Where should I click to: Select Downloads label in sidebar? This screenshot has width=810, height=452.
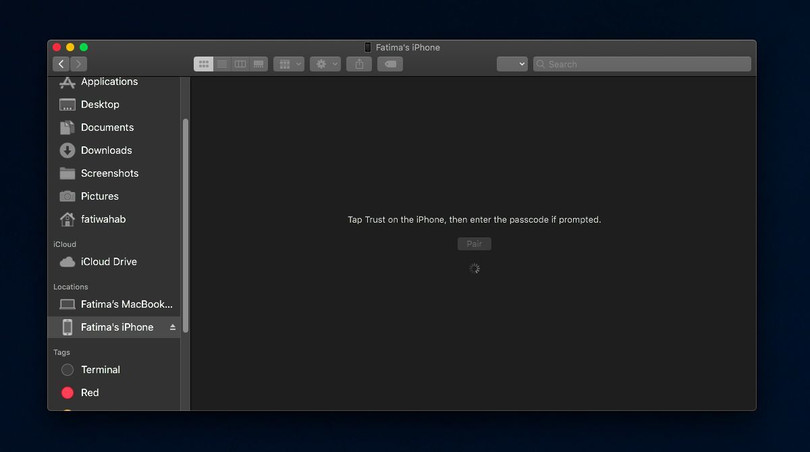(x=106, y=150)
